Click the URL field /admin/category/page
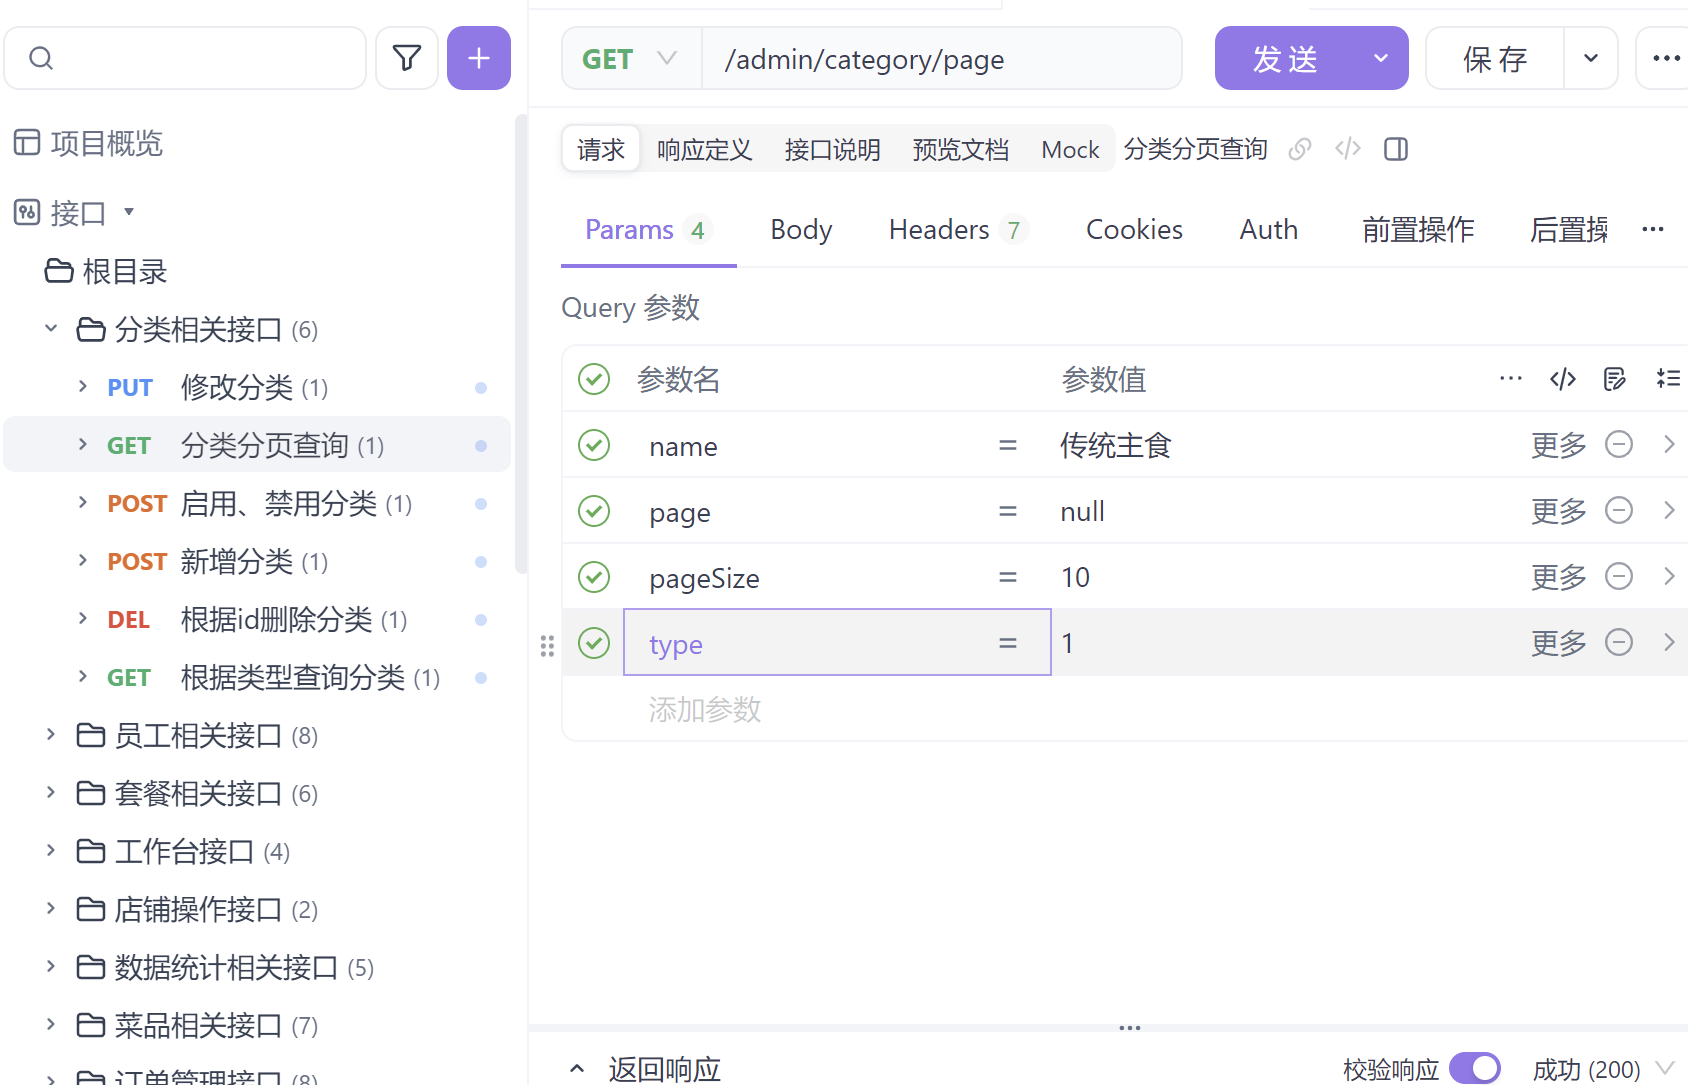The image size is (1688, 1085). (x=942, y=58)
